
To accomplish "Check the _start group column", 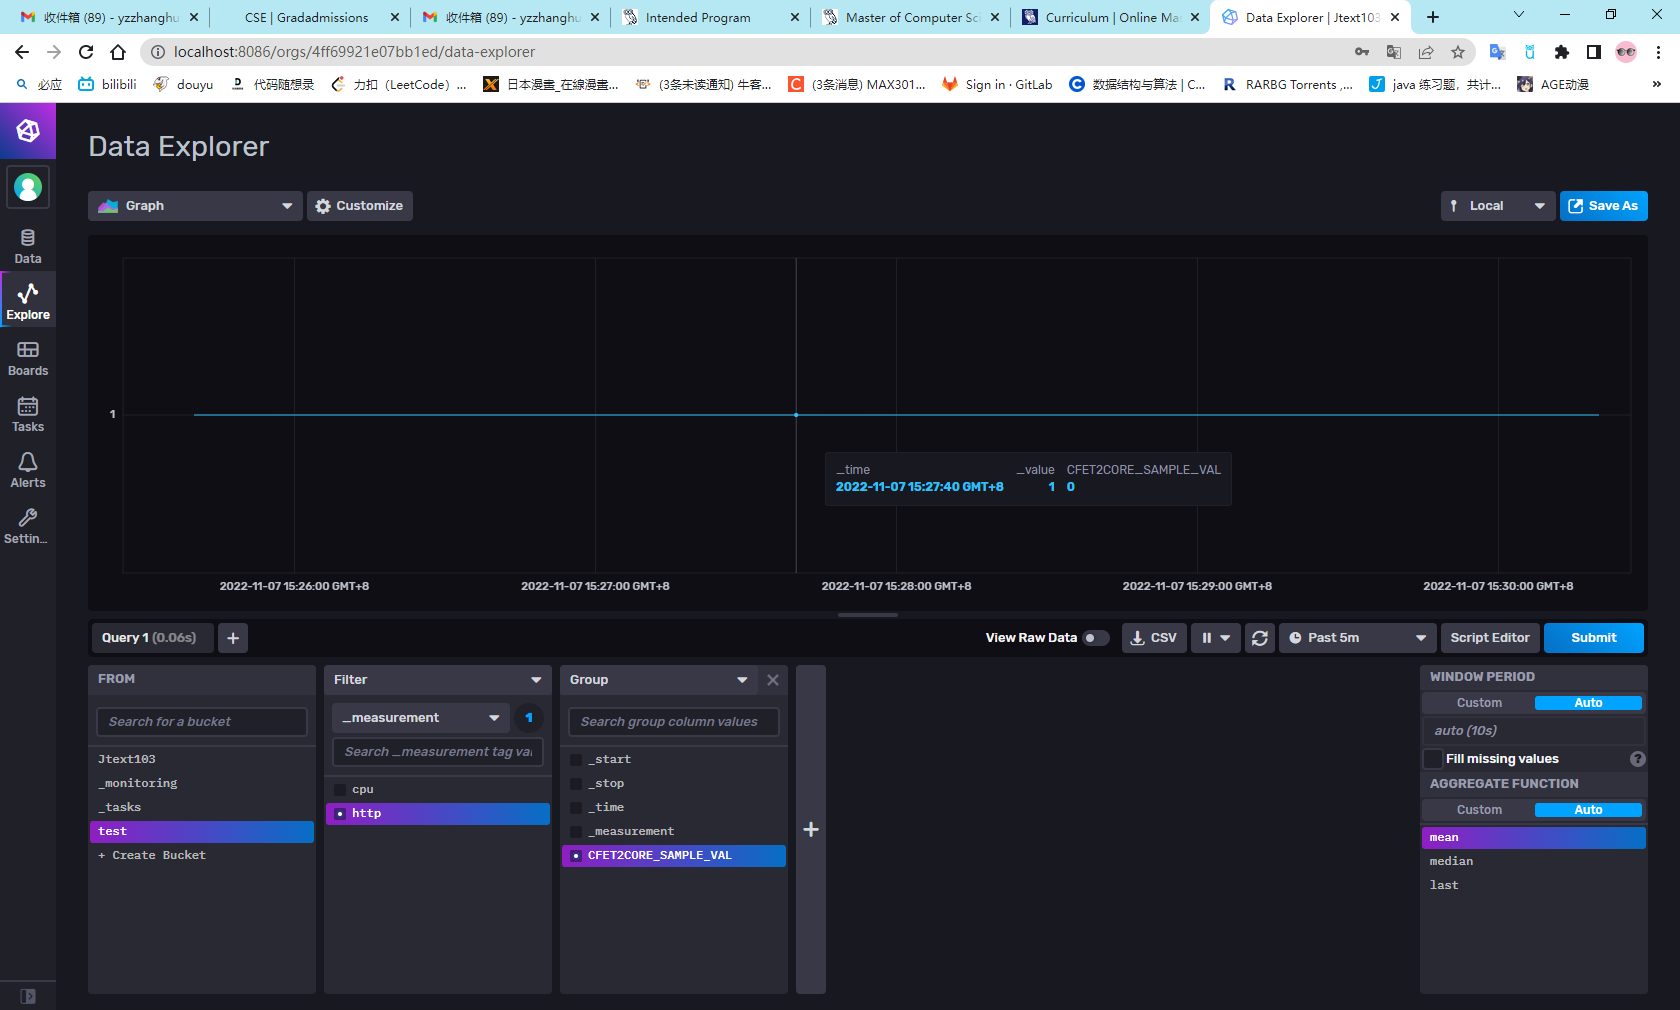I will (x=576, y=760).
